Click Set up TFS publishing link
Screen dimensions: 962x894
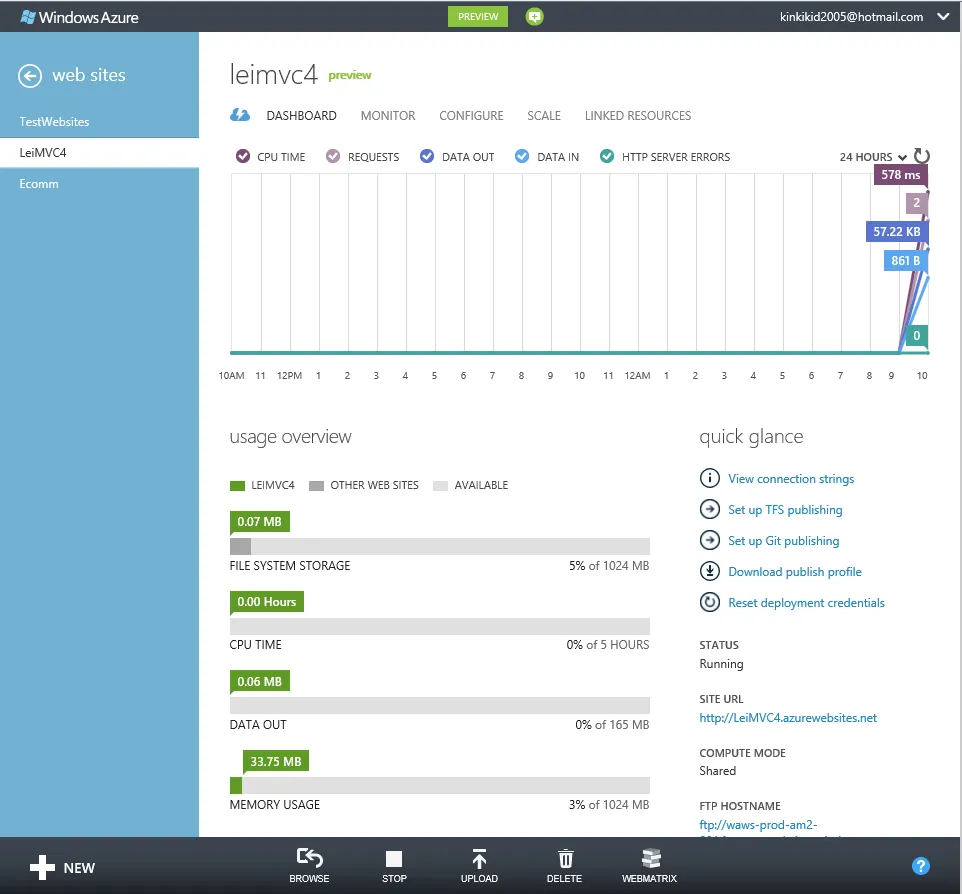[x=785, y=510]
